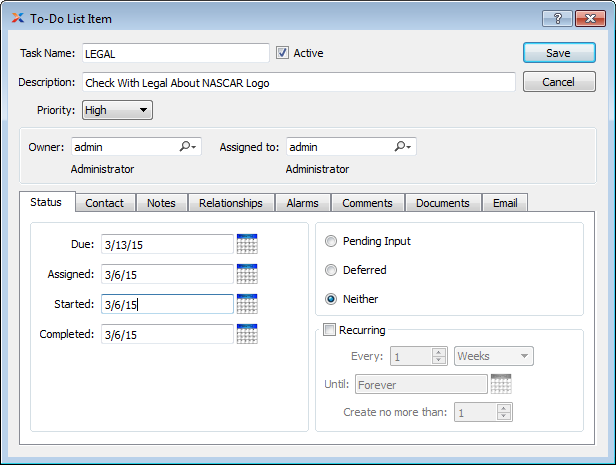Select the Deferred radio button
Screen dimensions: 616x465
click(x=331, y=270)
